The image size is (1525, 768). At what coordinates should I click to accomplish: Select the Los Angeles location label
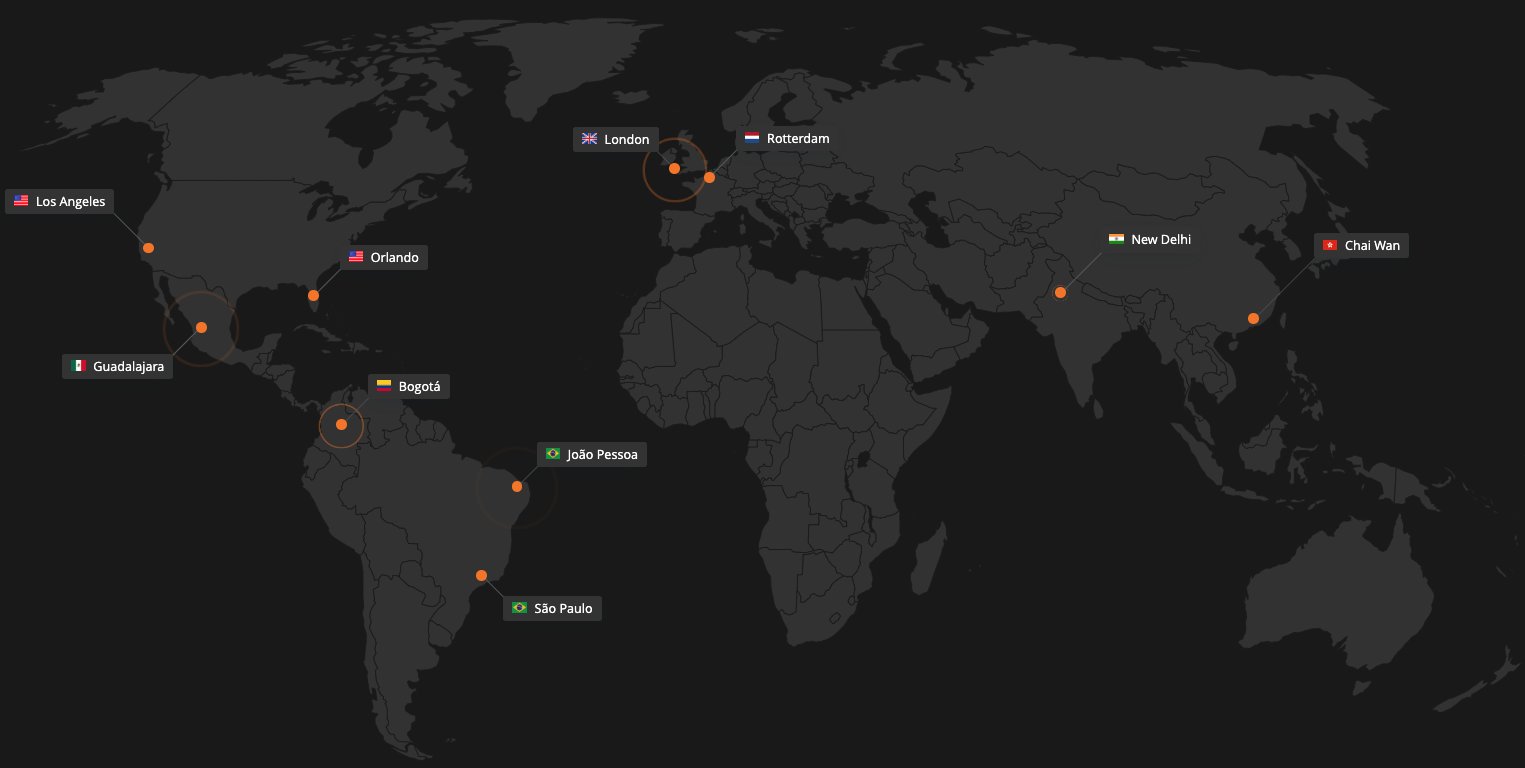click(x=59, y=201)
